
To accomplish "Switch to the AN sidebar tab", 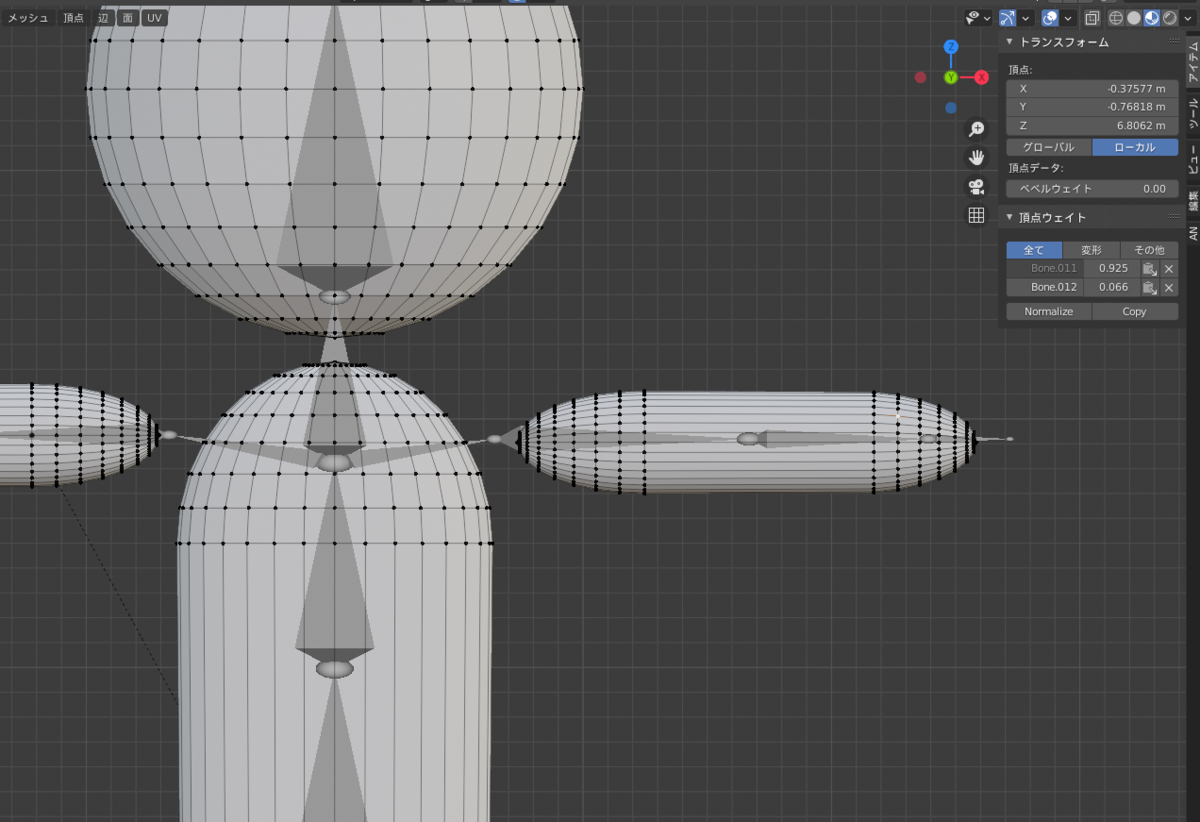I will point(1192,232).
